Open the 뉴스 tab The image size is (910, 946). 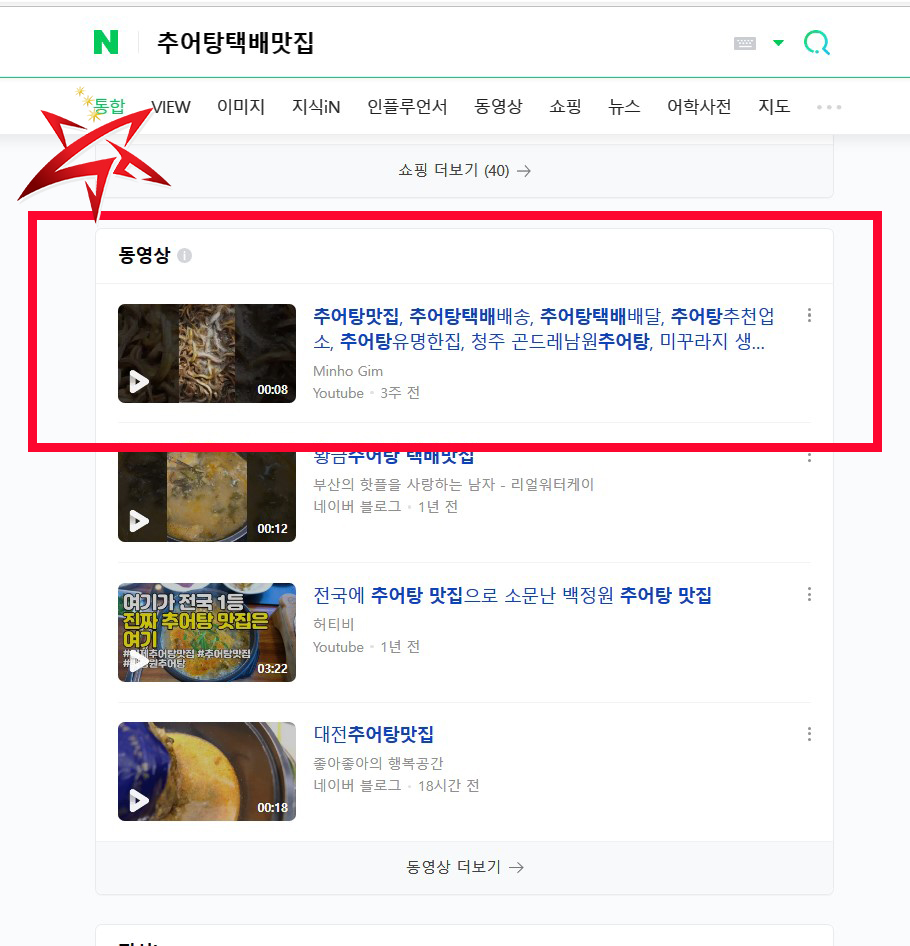click(624, 107)
